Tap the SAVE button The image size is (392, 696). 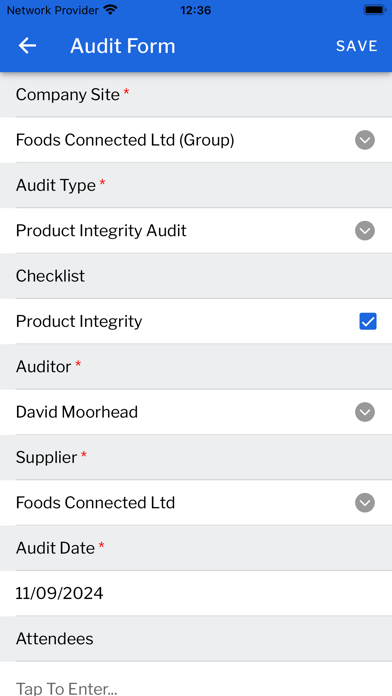pyautogui.click(x=356, y=46)
